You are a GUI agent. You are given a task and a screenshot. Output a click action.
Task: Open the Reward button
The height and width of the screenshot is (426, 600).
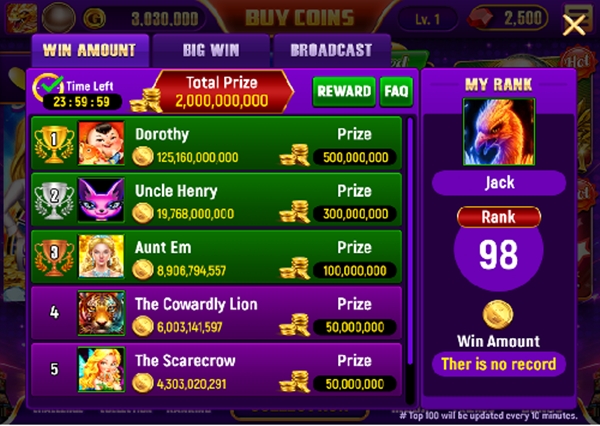(344, 91)
